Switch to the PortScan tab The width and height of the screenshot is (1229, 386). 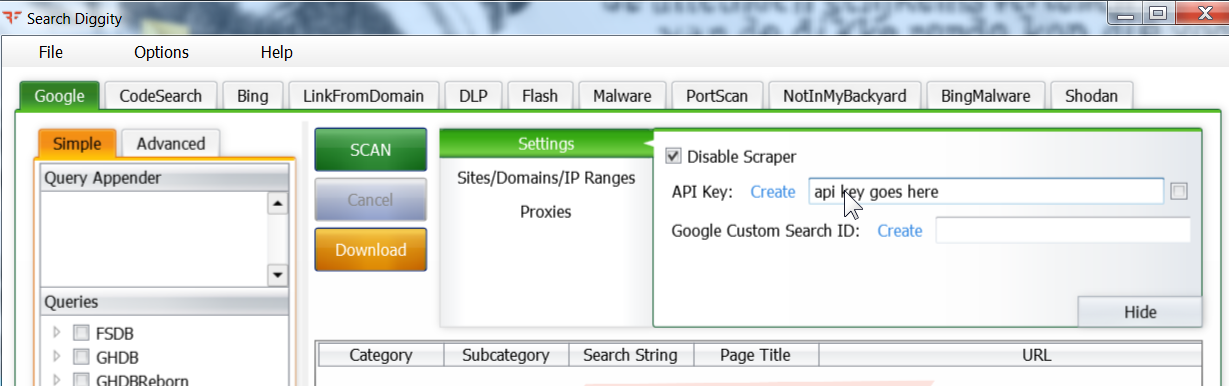tap(716, 96)
